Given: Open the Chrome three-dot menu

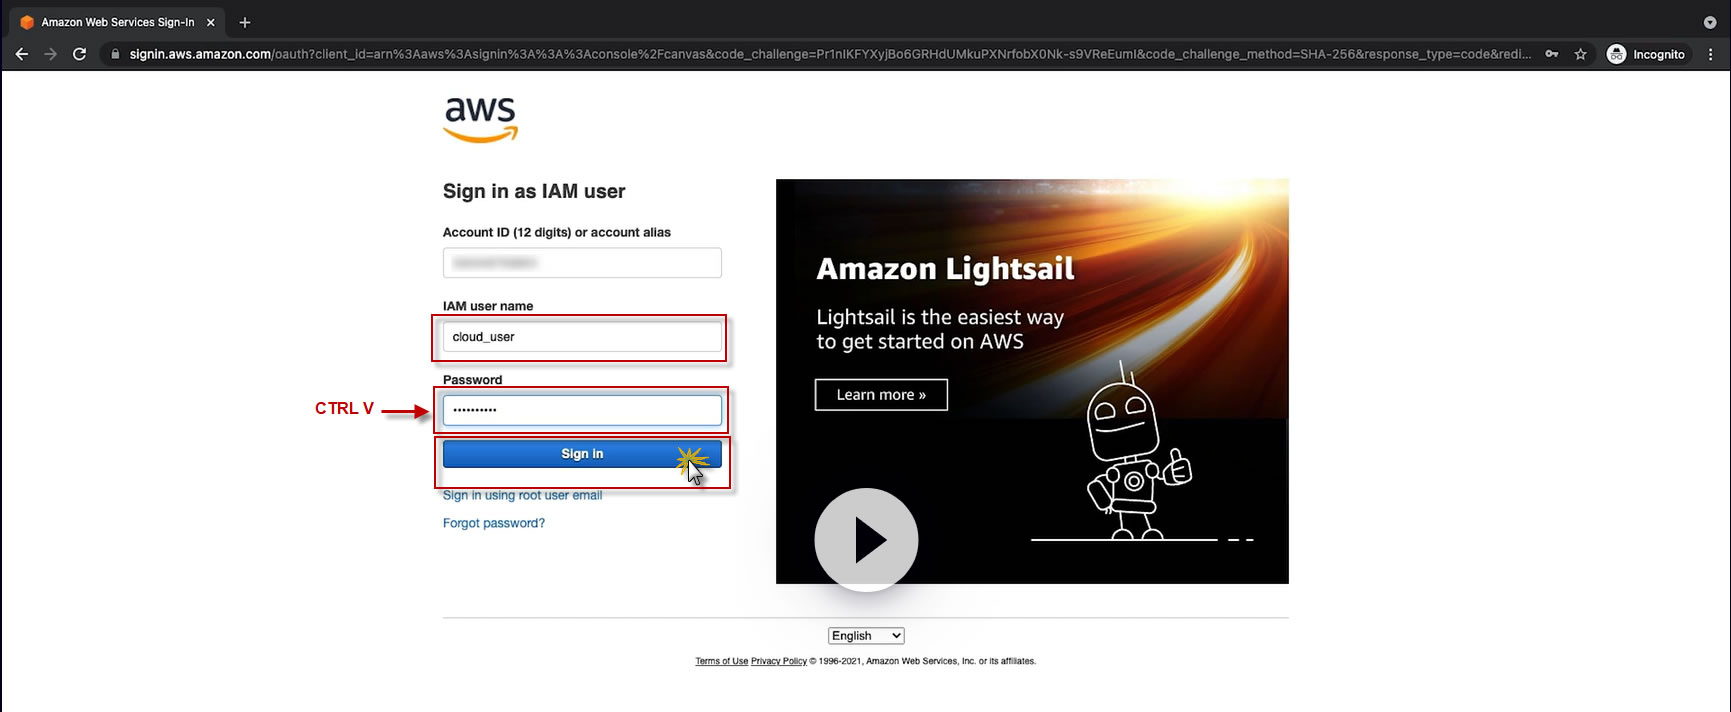Looking at the screenshot, I should point(1710,54).
